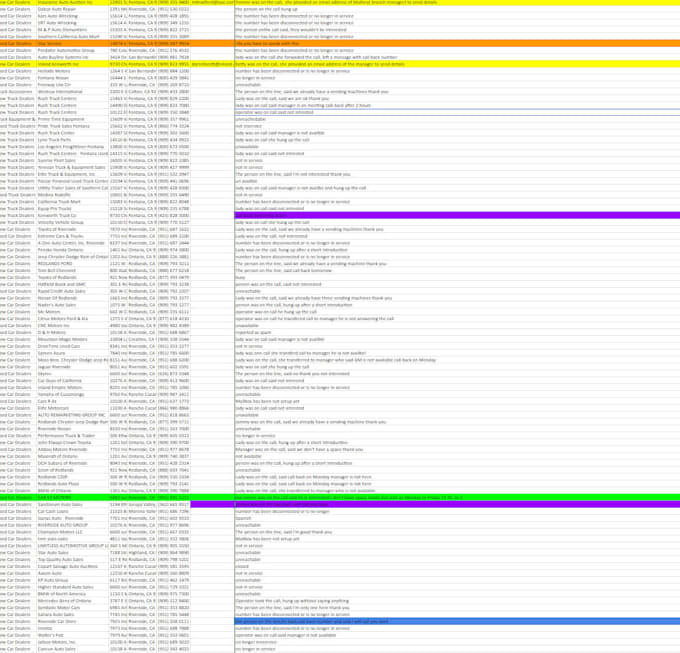Click the Yamaha of Cucamonga cell
The height and width of the screenshot is (653, 680).
point(72,395)
